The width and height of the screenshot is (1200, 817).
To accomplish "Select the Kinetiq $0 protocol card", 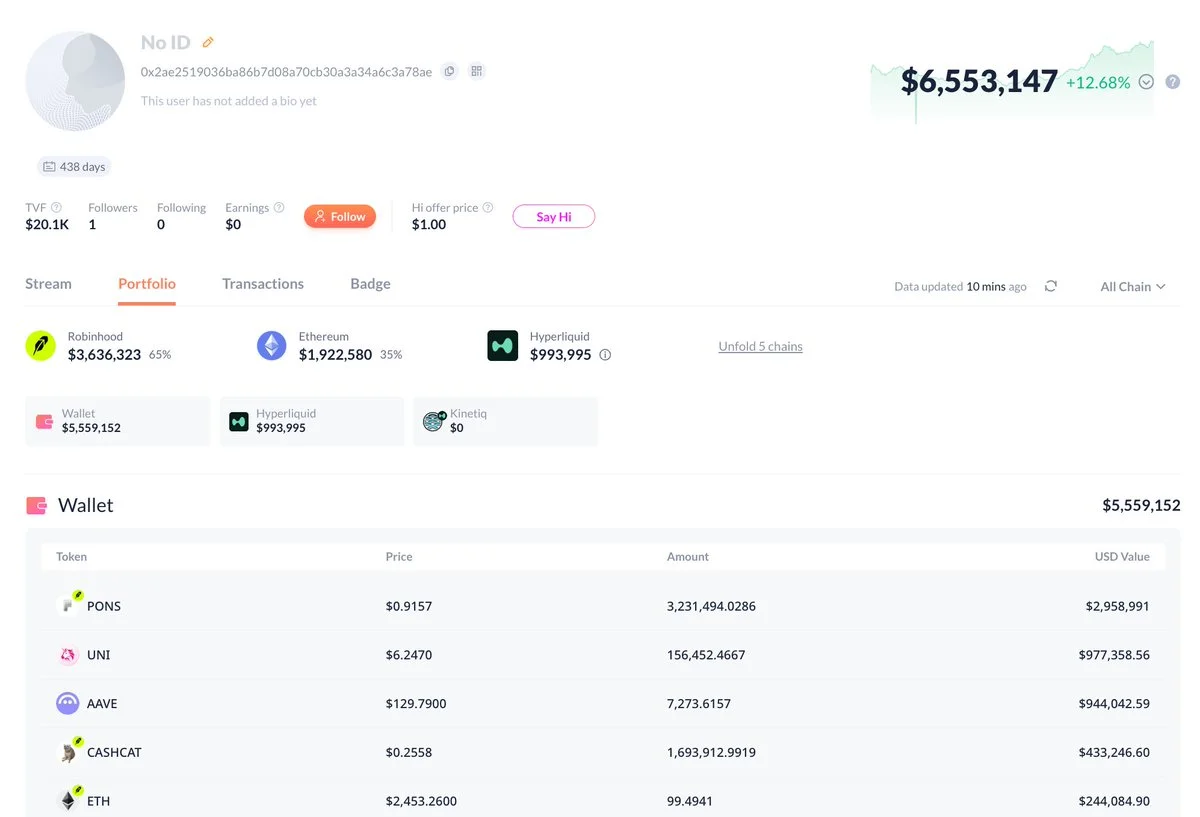I will [x=506, y=421].
